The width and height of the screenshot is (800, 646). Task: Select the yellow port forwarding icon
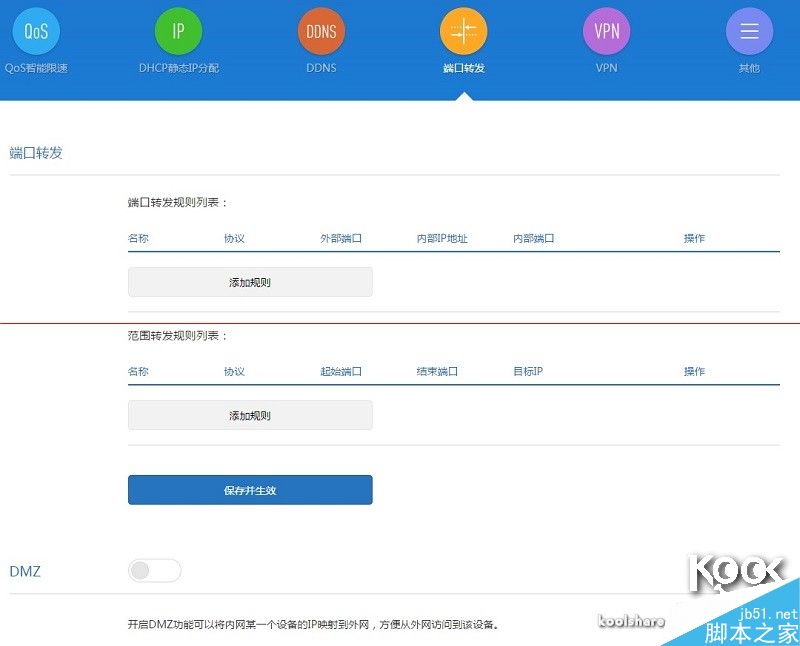(x=464, y=31)
